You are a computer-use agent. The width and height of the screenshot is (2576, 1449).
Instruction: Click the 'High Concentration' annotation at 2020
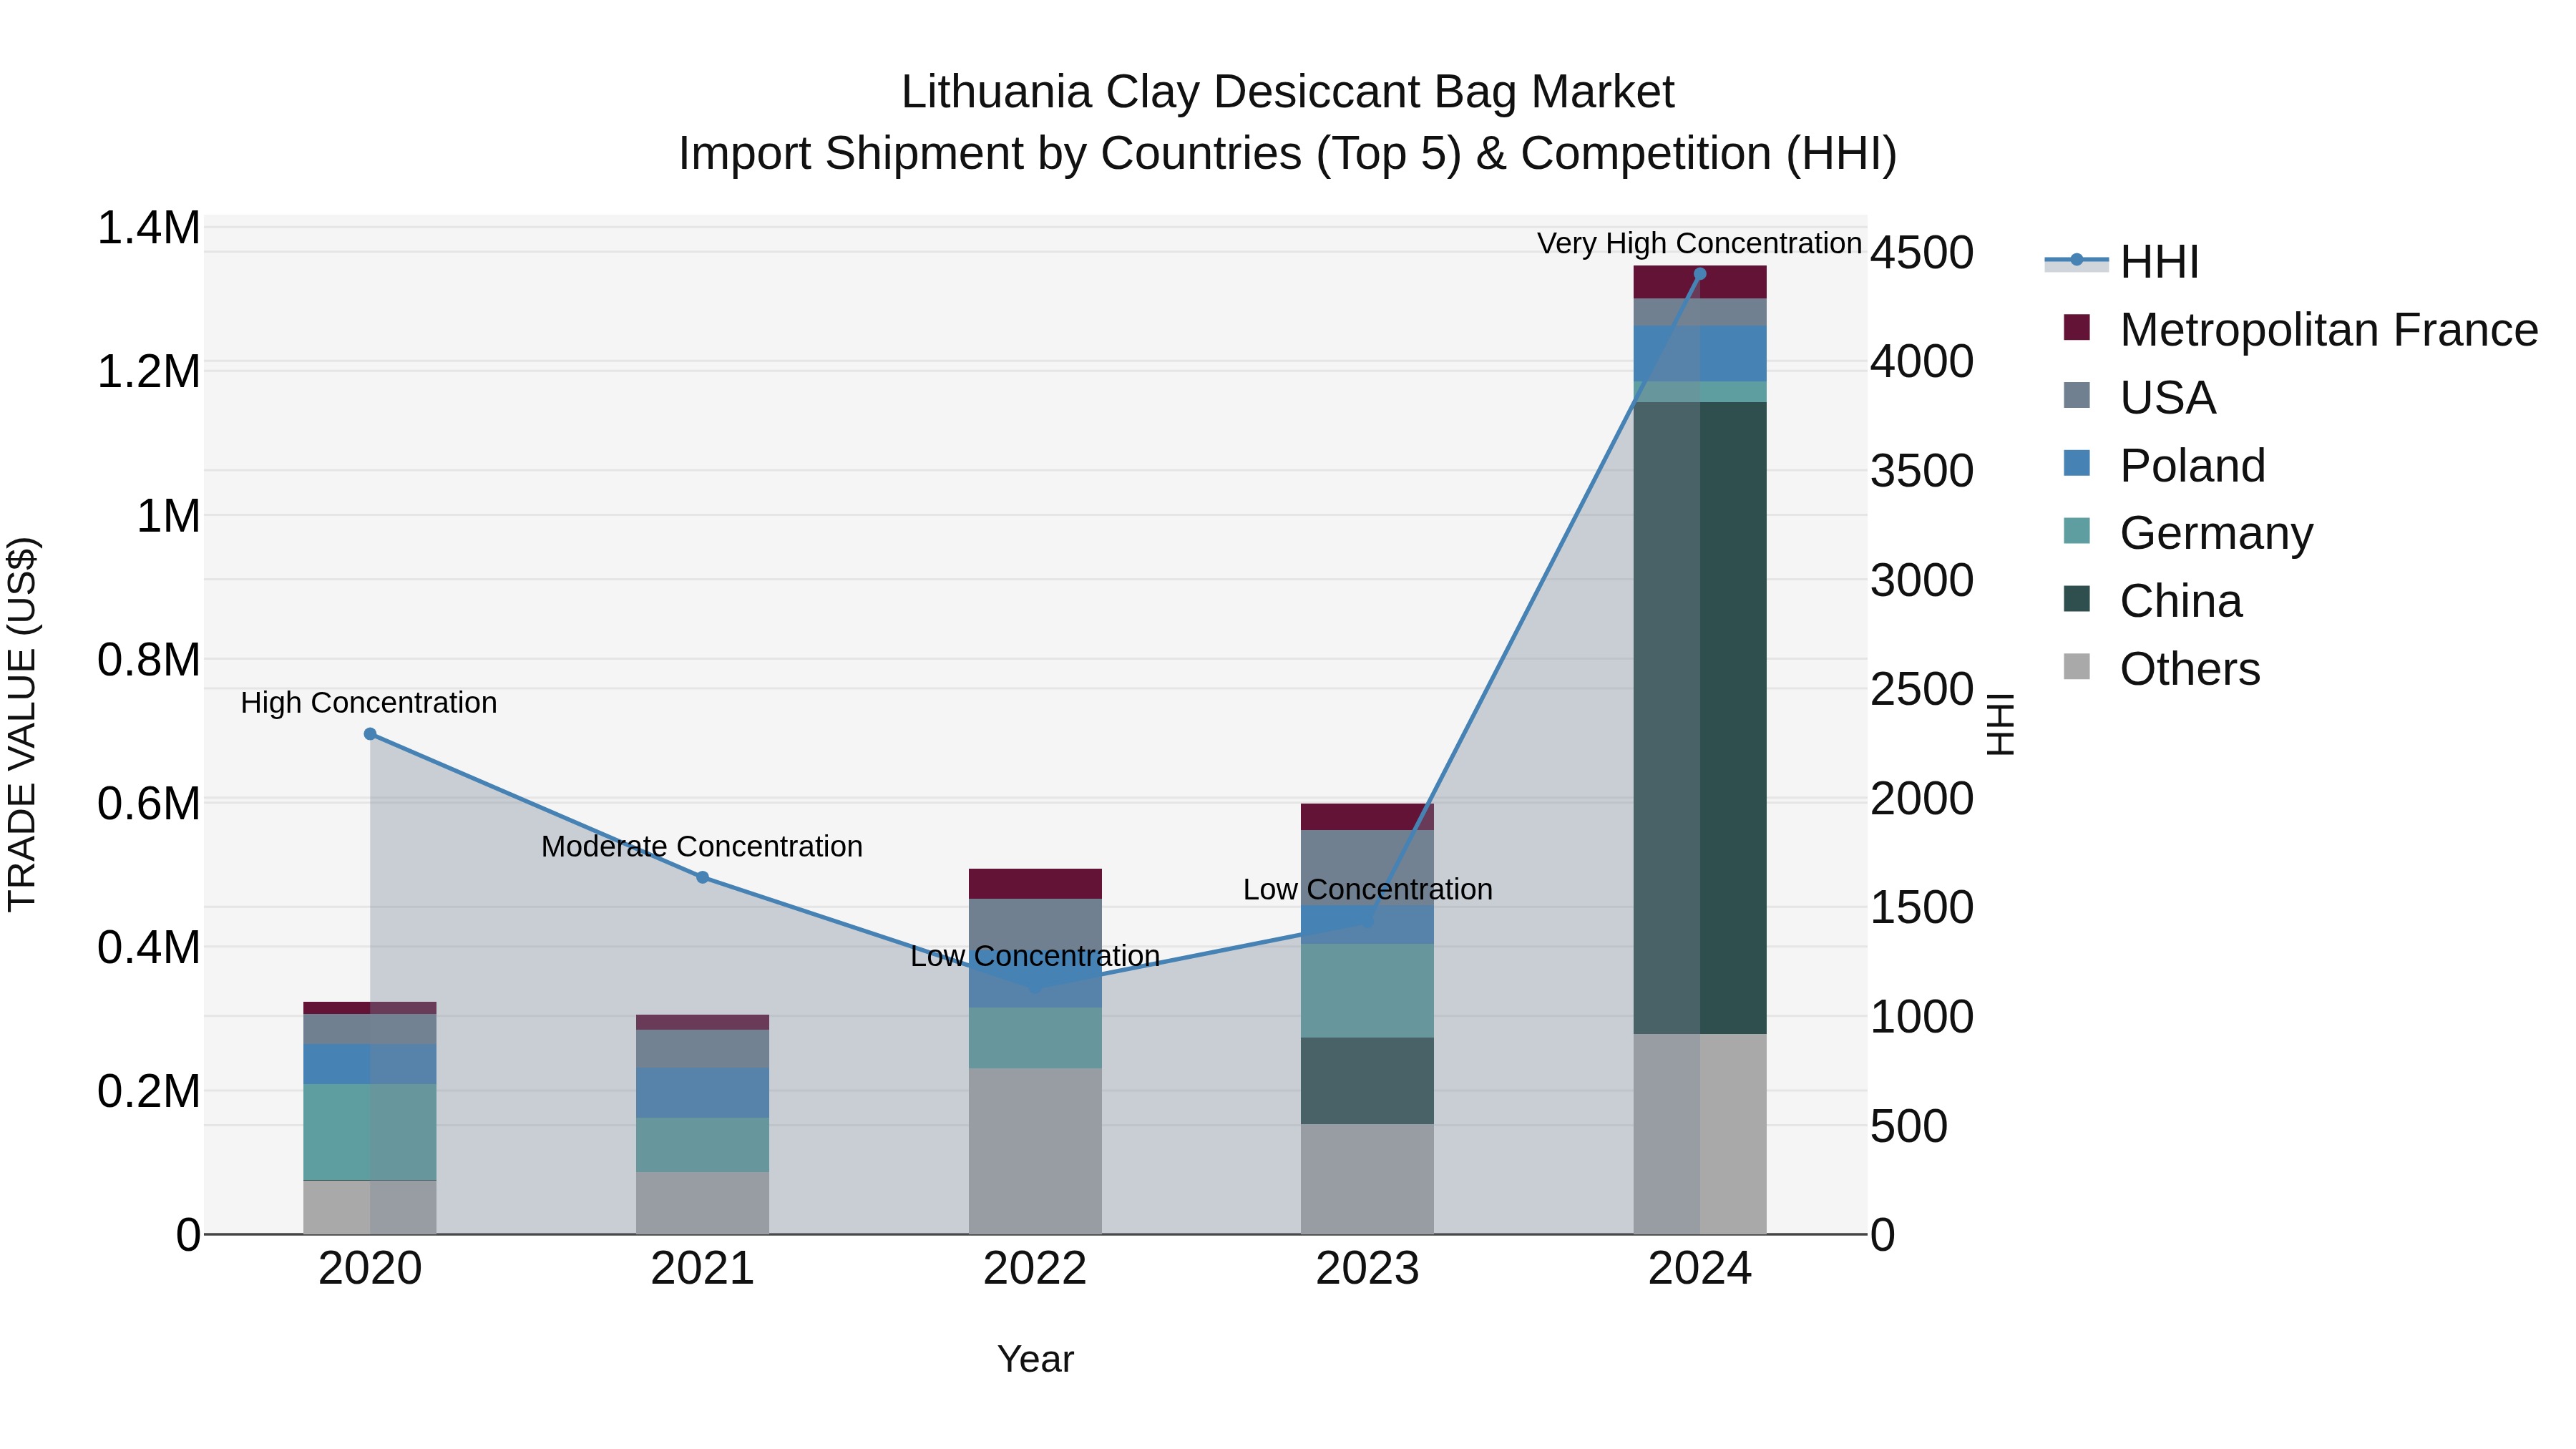[369, 703]
